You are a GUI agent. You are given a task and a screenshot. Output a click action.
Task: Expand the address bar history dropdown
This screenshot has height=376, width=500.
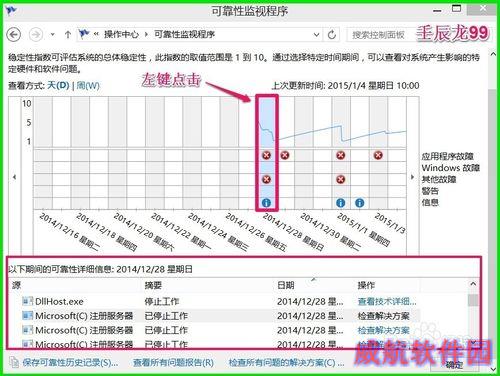click(316, 34)
